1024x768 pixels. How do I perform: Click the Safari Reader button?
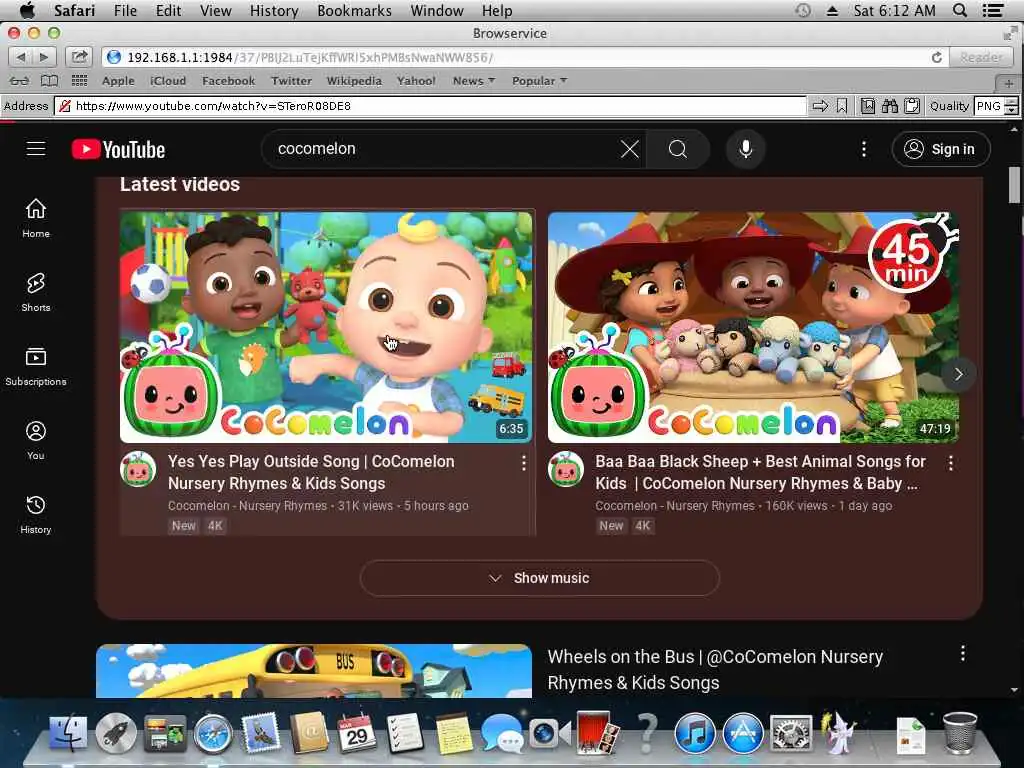(981, 57)
